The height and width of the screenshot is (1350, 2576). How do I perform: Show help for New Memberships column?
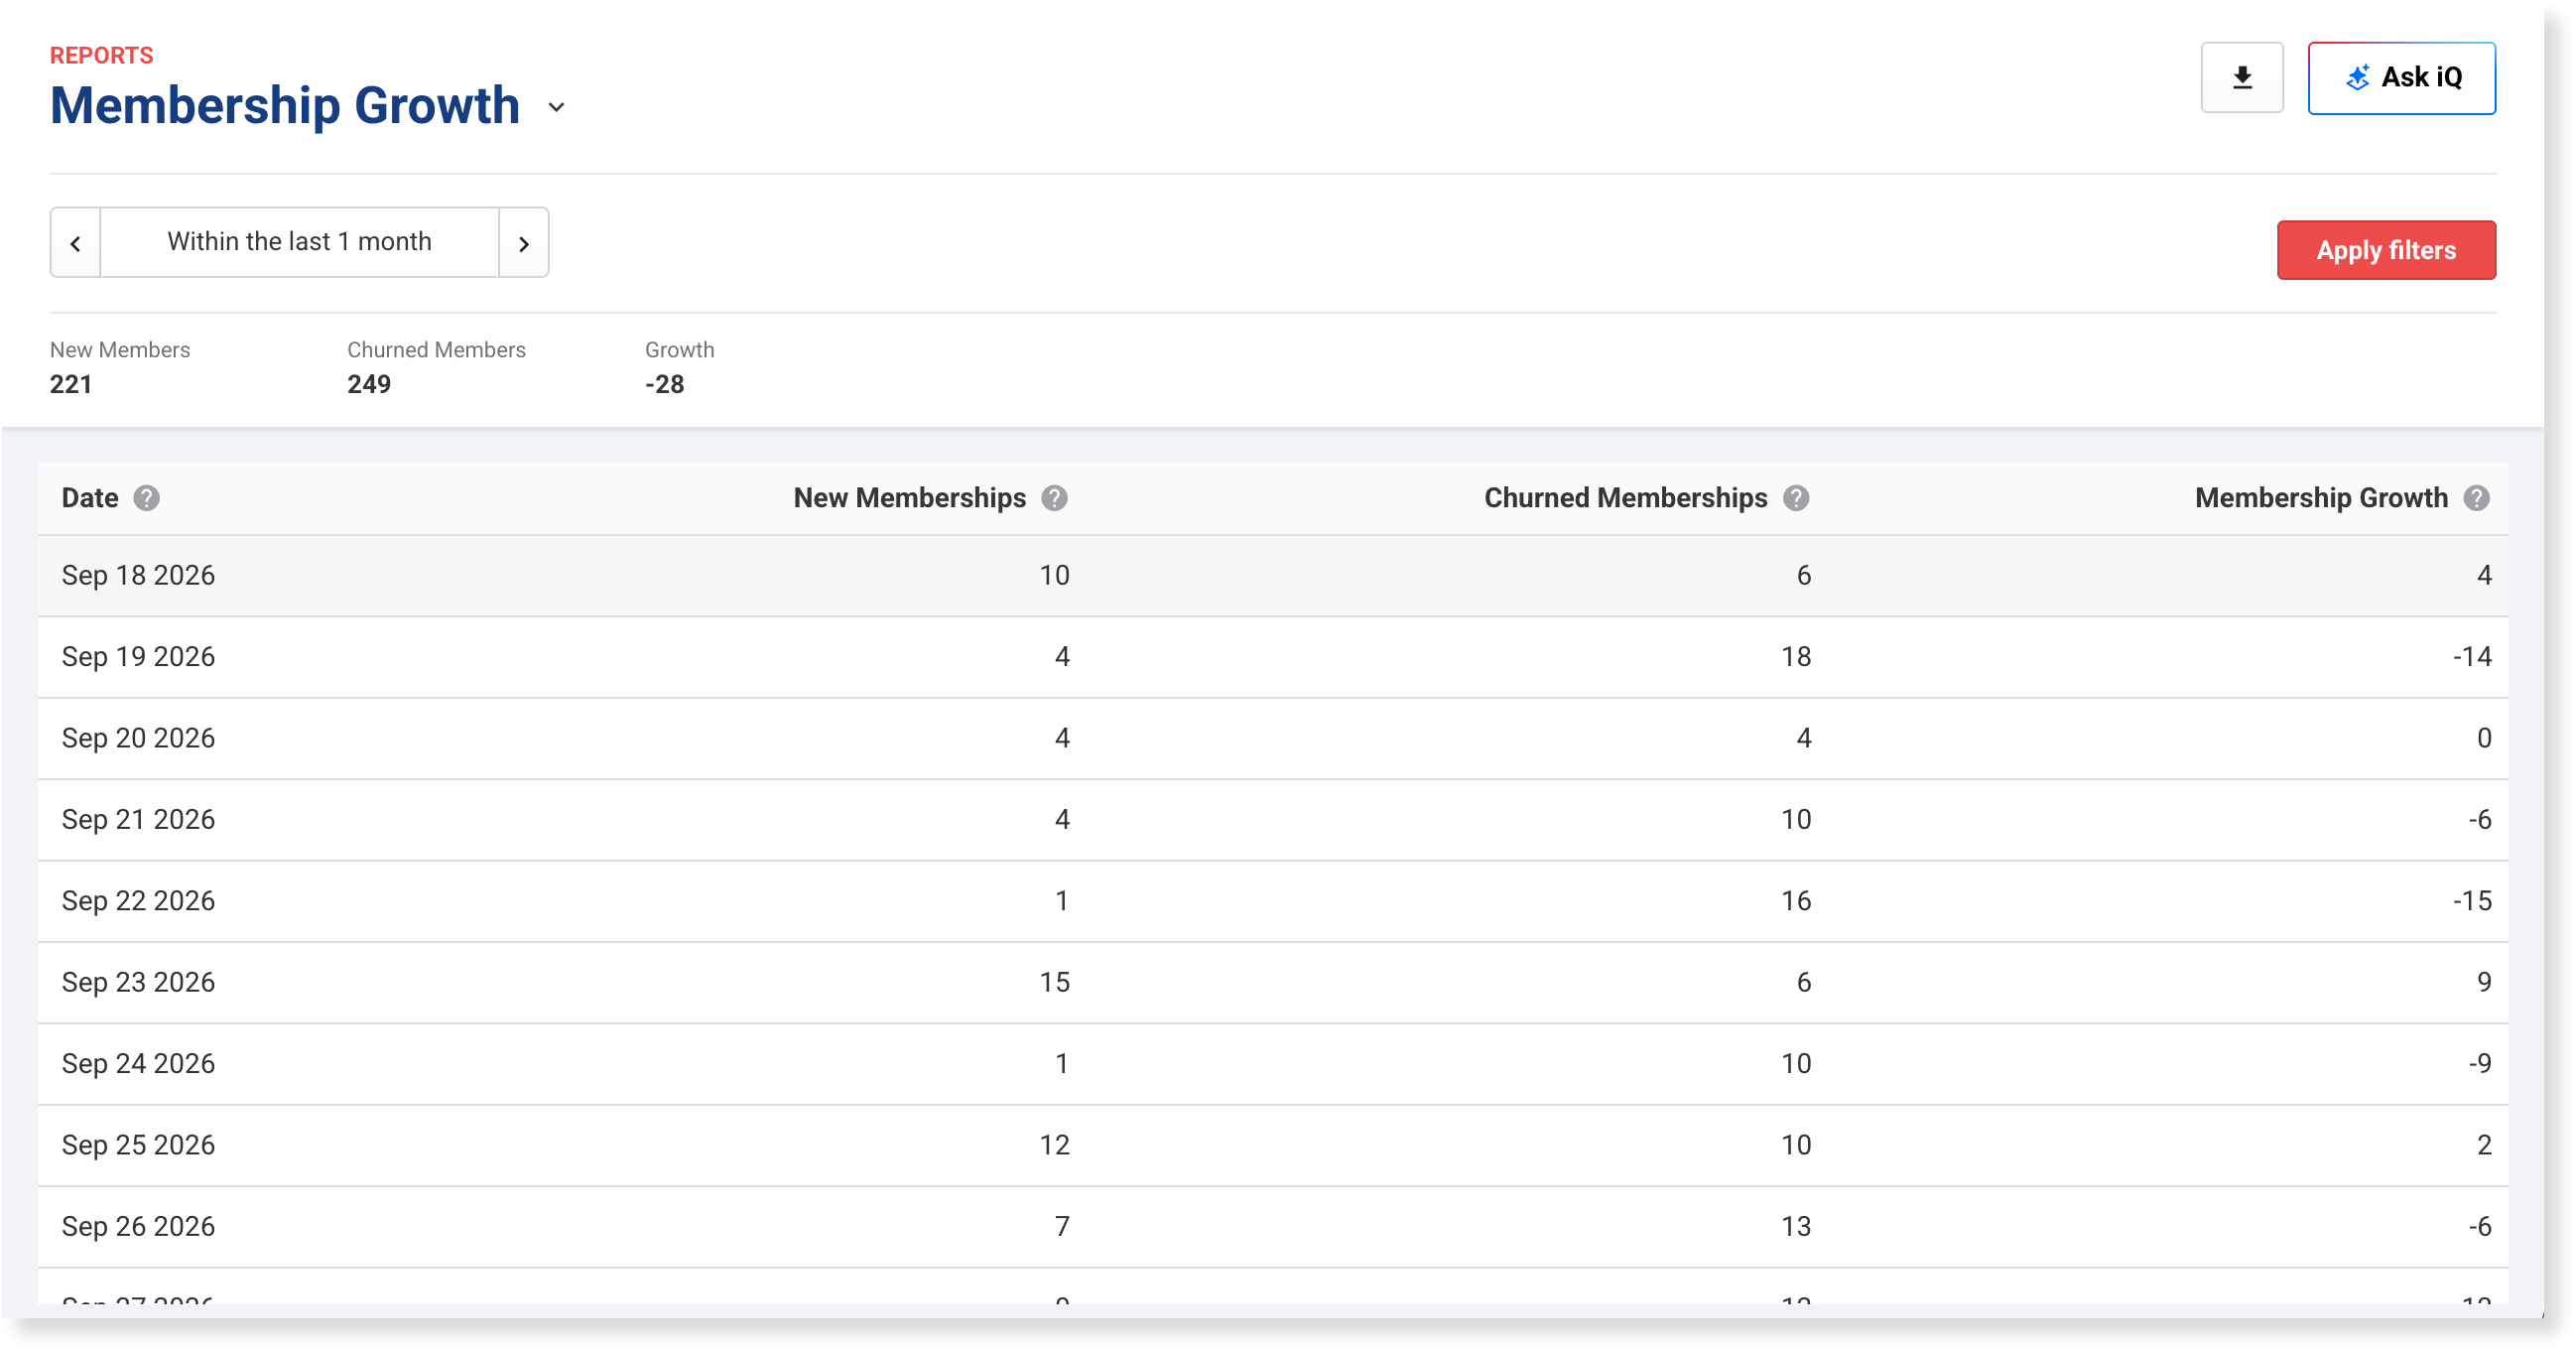(1054, 498)
